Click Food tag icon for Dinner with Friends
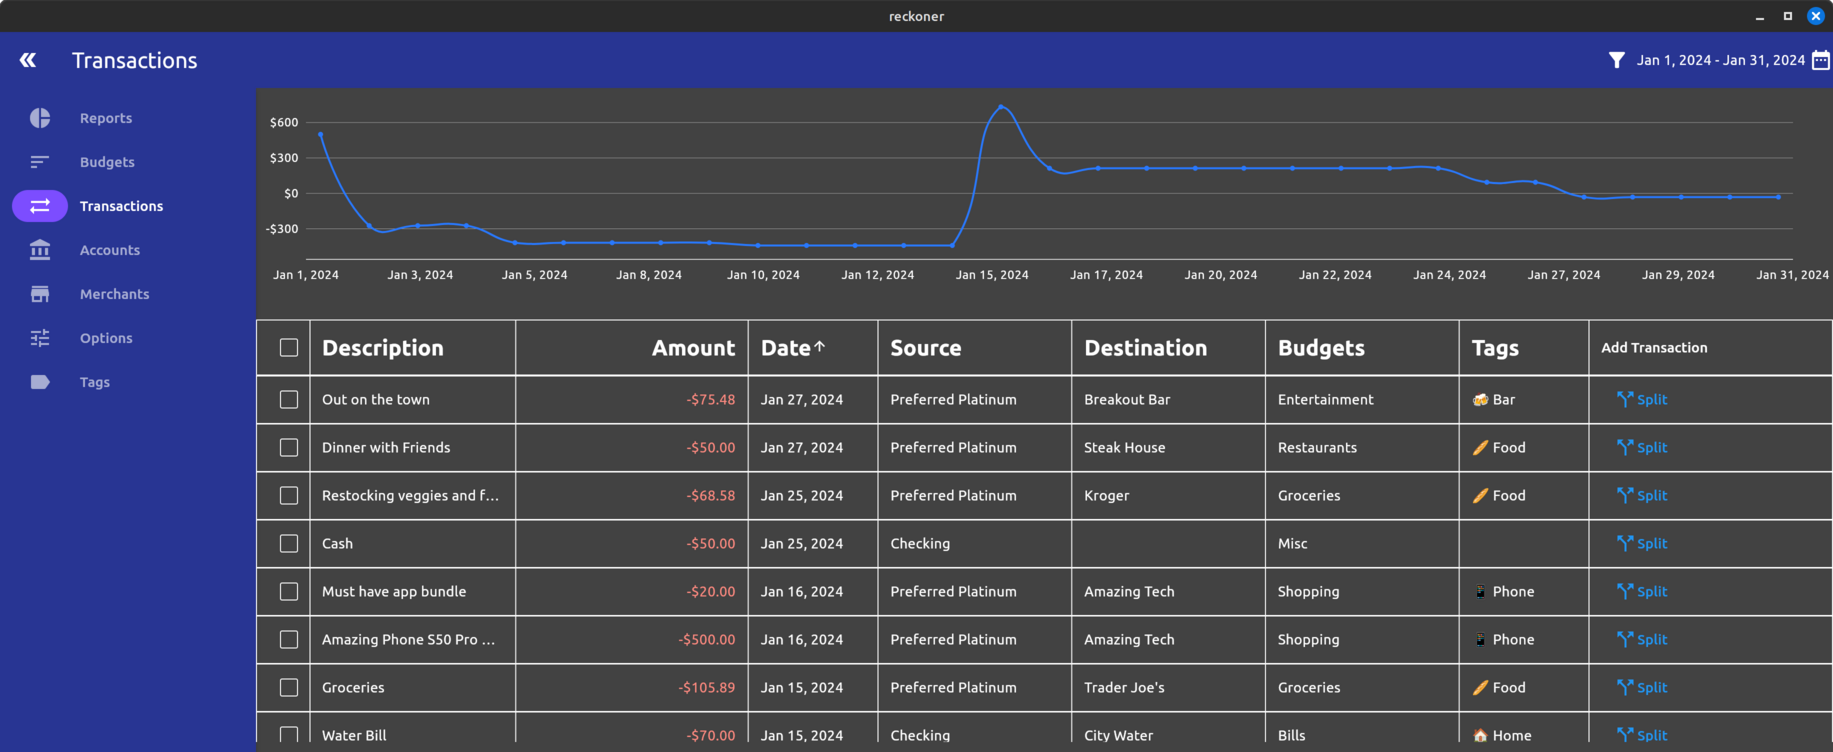Screen dimensions: 1833x752 [x=1480, y=447]
